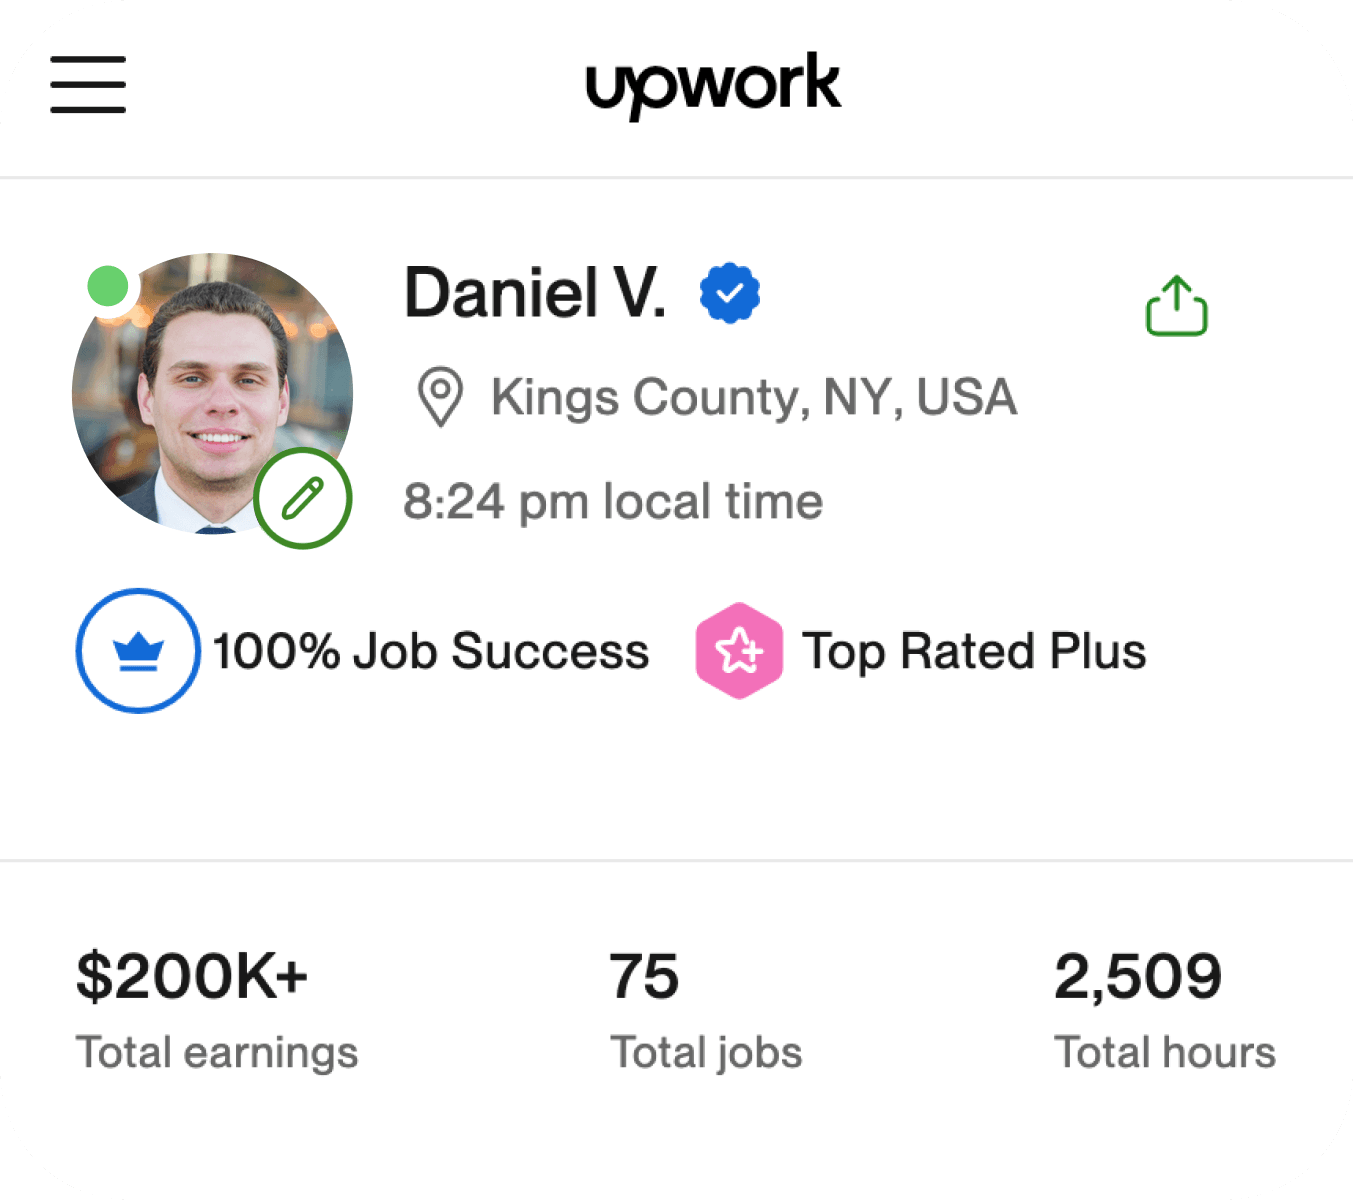Click the 8:24 pm local time text

613,501
